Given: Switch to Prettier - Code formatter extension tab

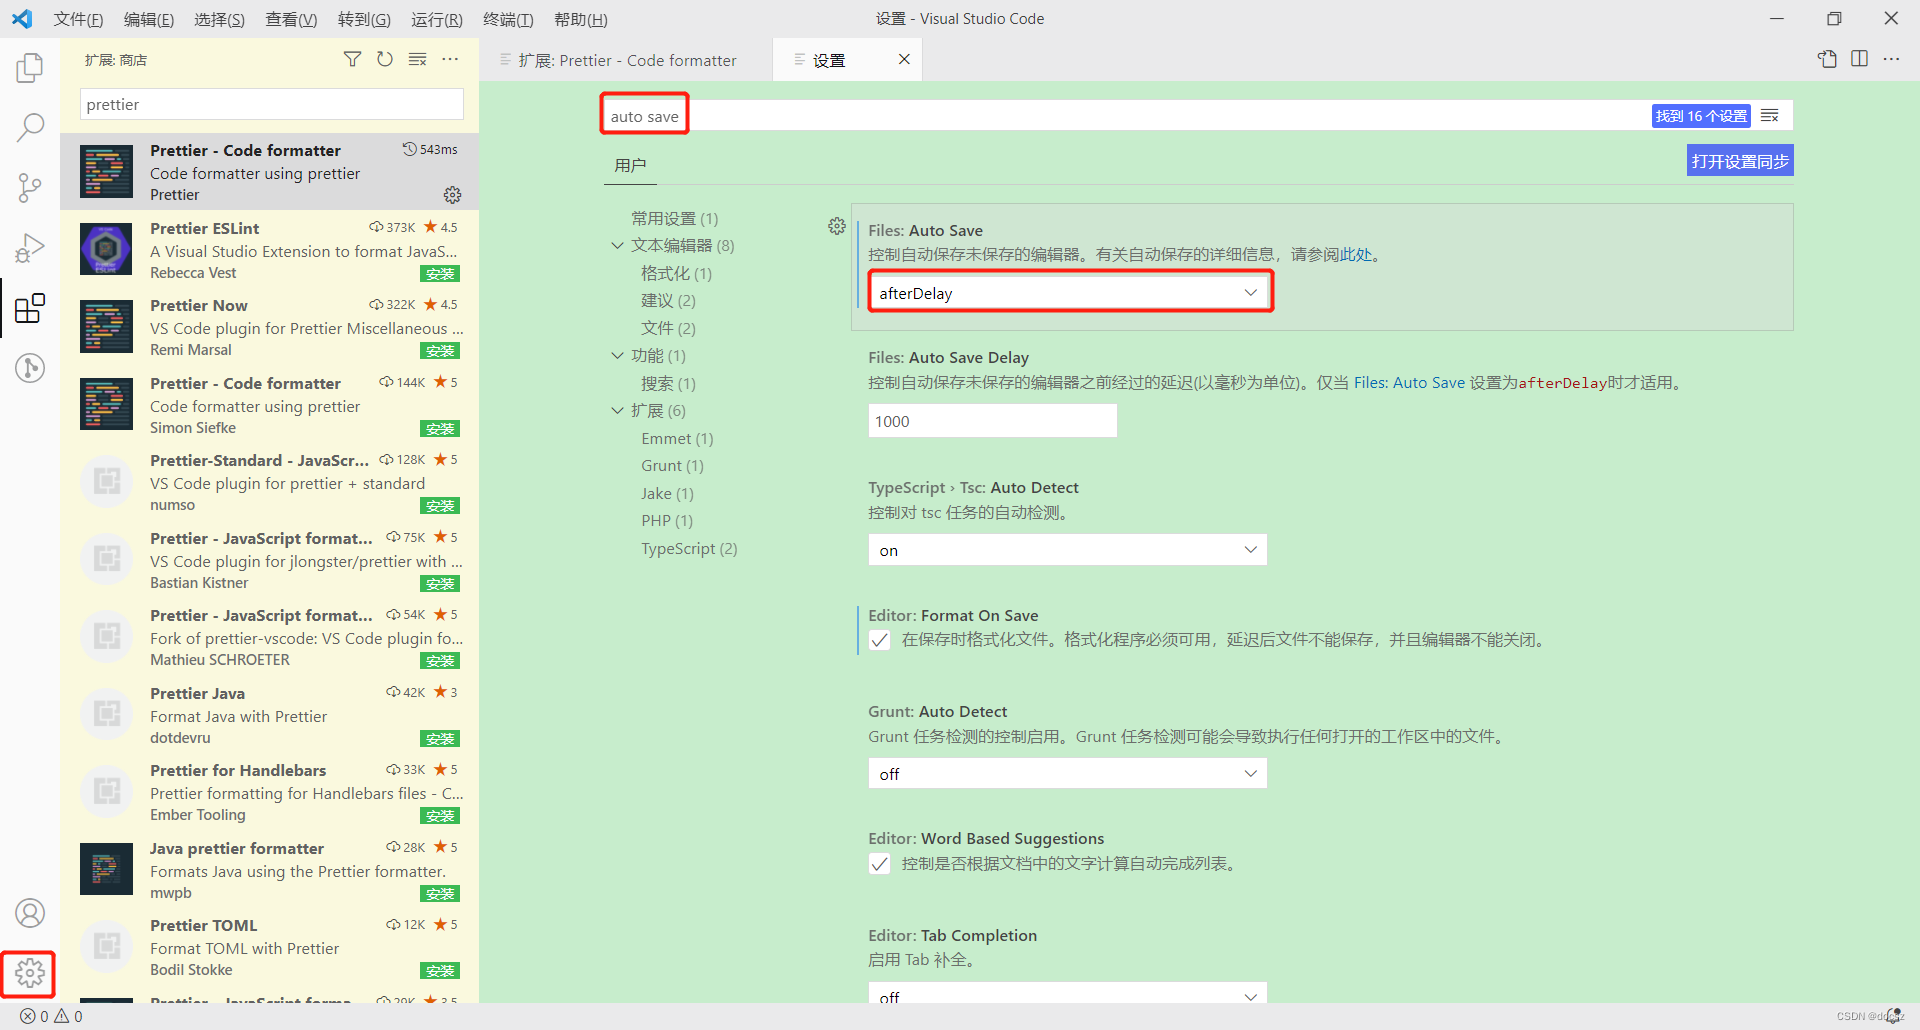Looking at the screenshot, I should coord(627,60).
